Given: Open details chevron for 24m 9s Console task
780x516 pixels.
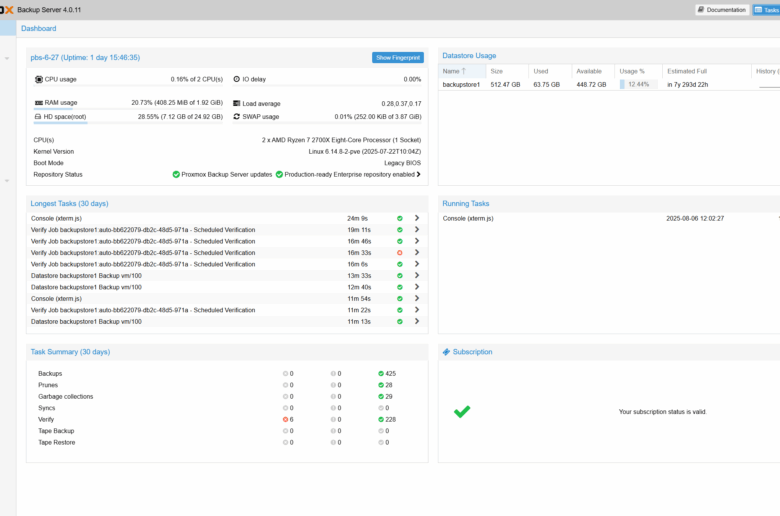Looking at the screenshot, I should (416, 218).
